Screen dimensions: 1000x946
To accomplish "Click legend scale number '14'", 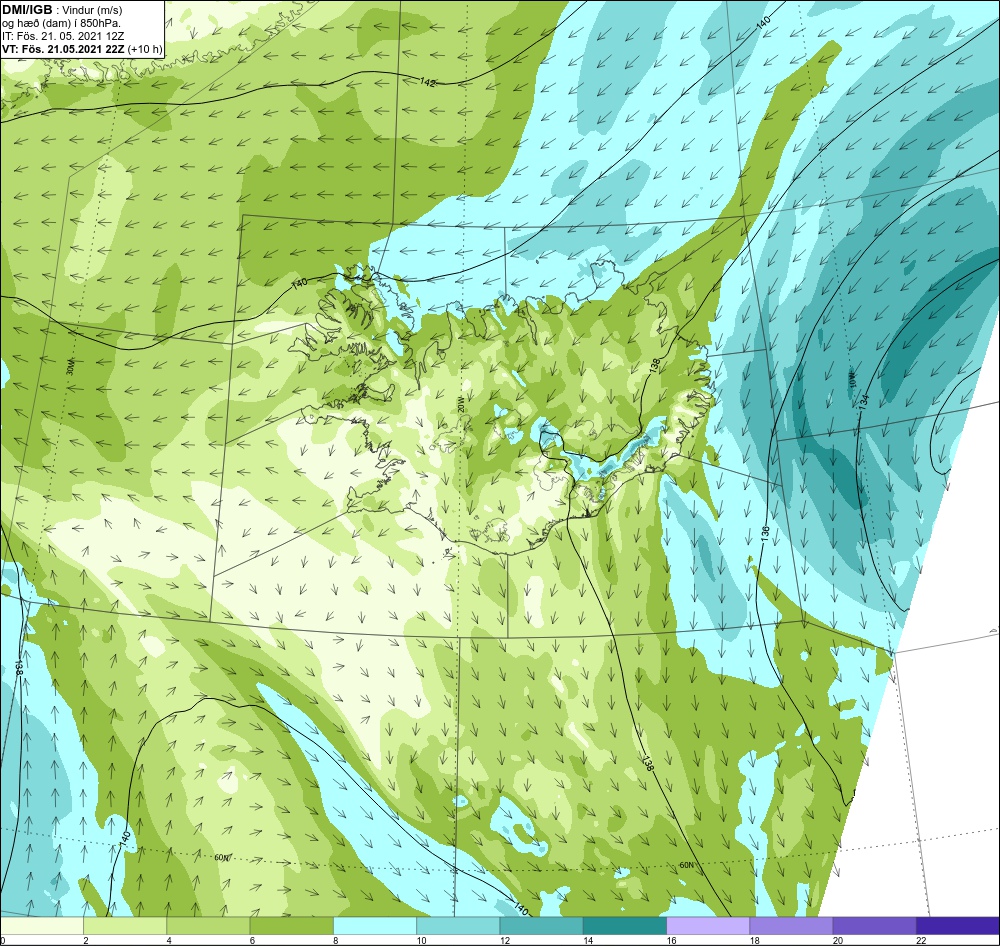I will [x=587, y=940].
